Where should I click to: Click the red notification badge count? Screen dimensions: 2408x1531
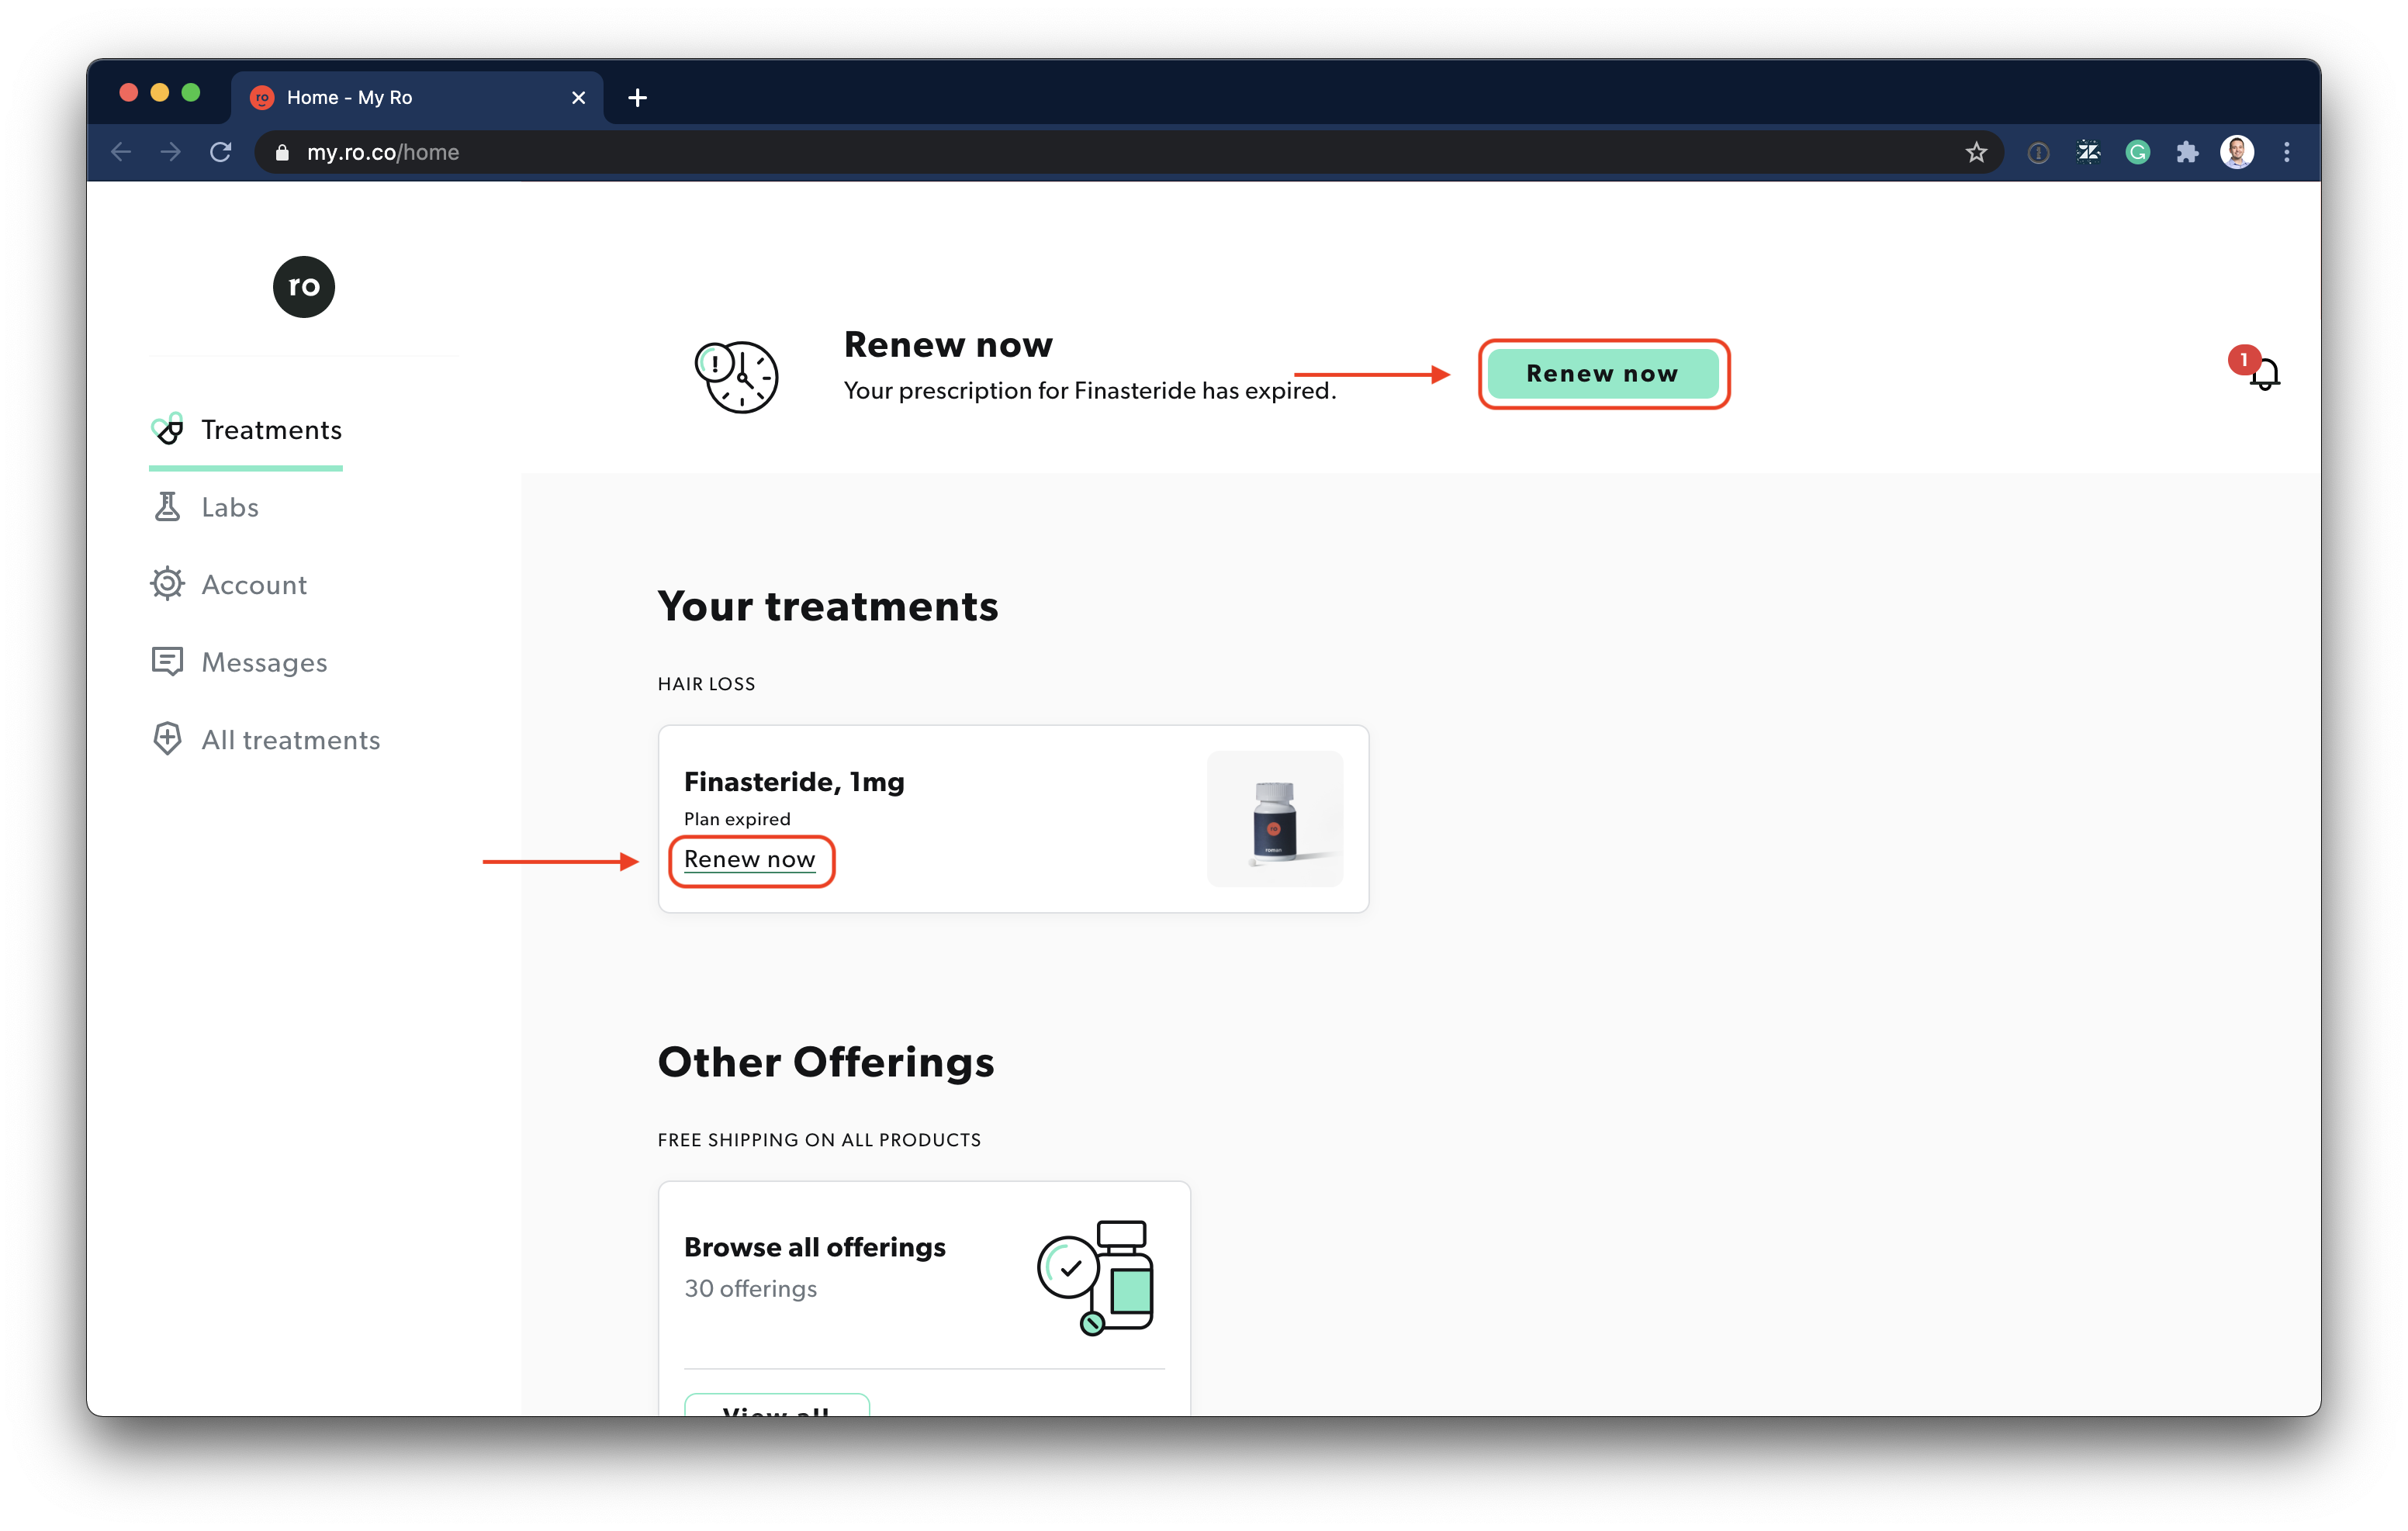coord(2244,360)
